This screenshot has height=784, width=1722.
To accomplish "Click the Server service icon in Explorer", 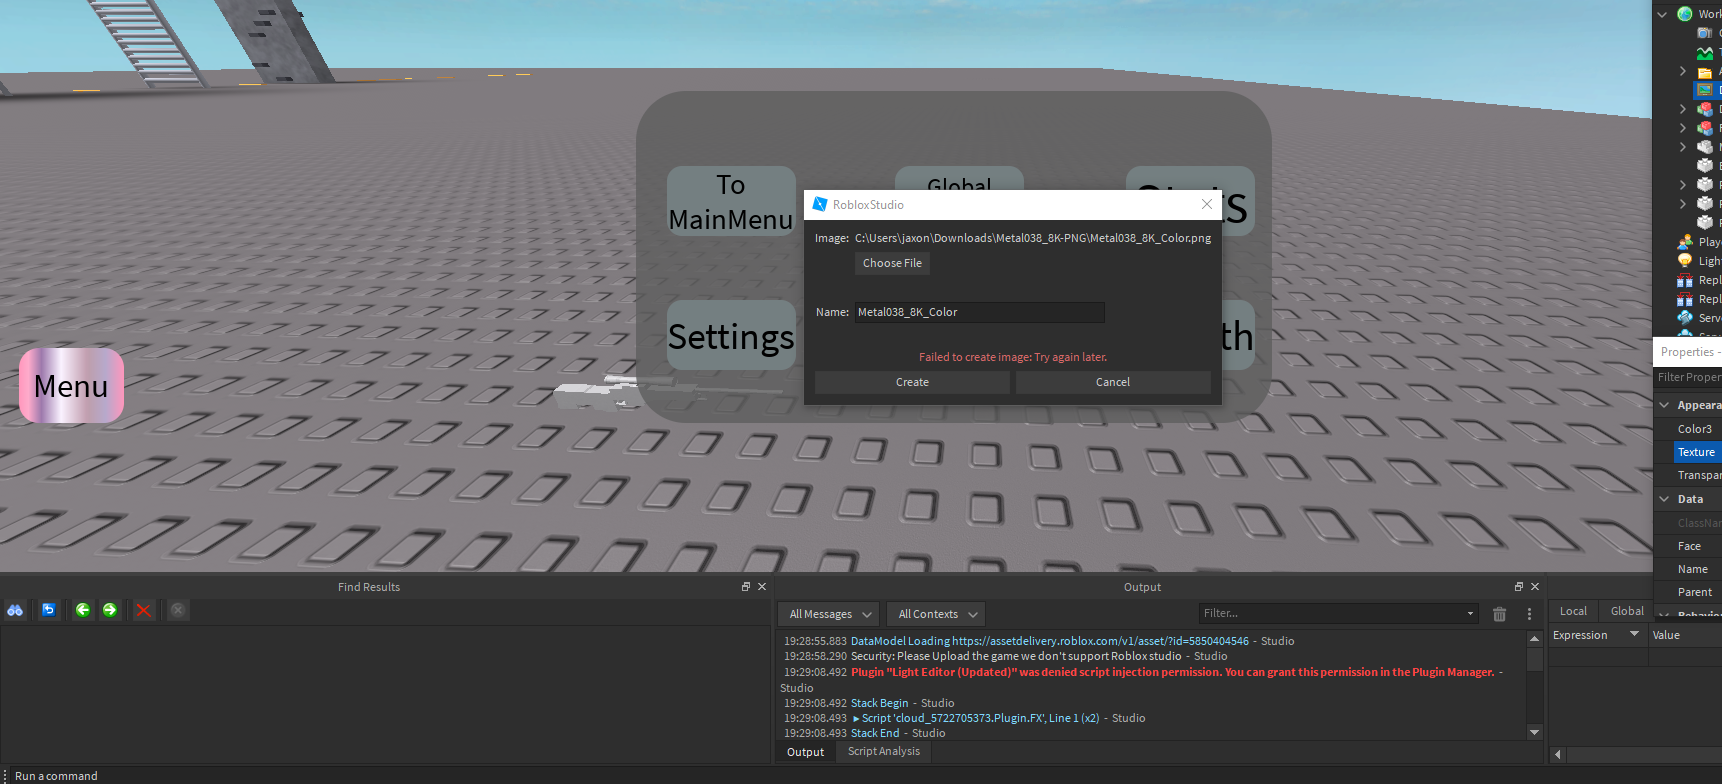I will (1685, 318).
